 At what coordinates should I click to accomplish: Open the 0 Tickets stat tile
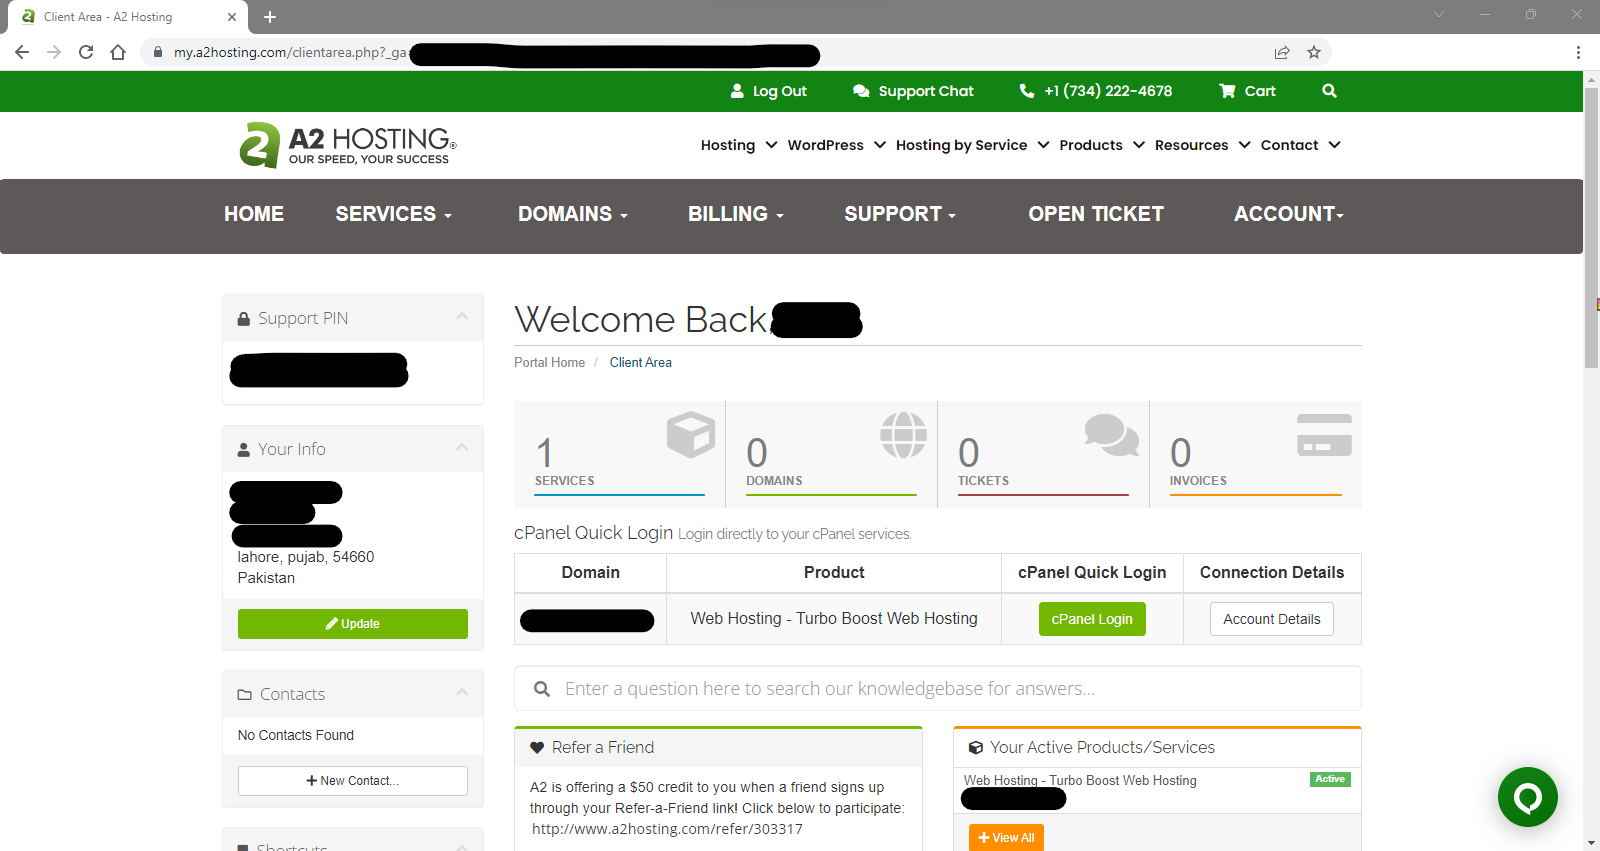click(1044, 454)
